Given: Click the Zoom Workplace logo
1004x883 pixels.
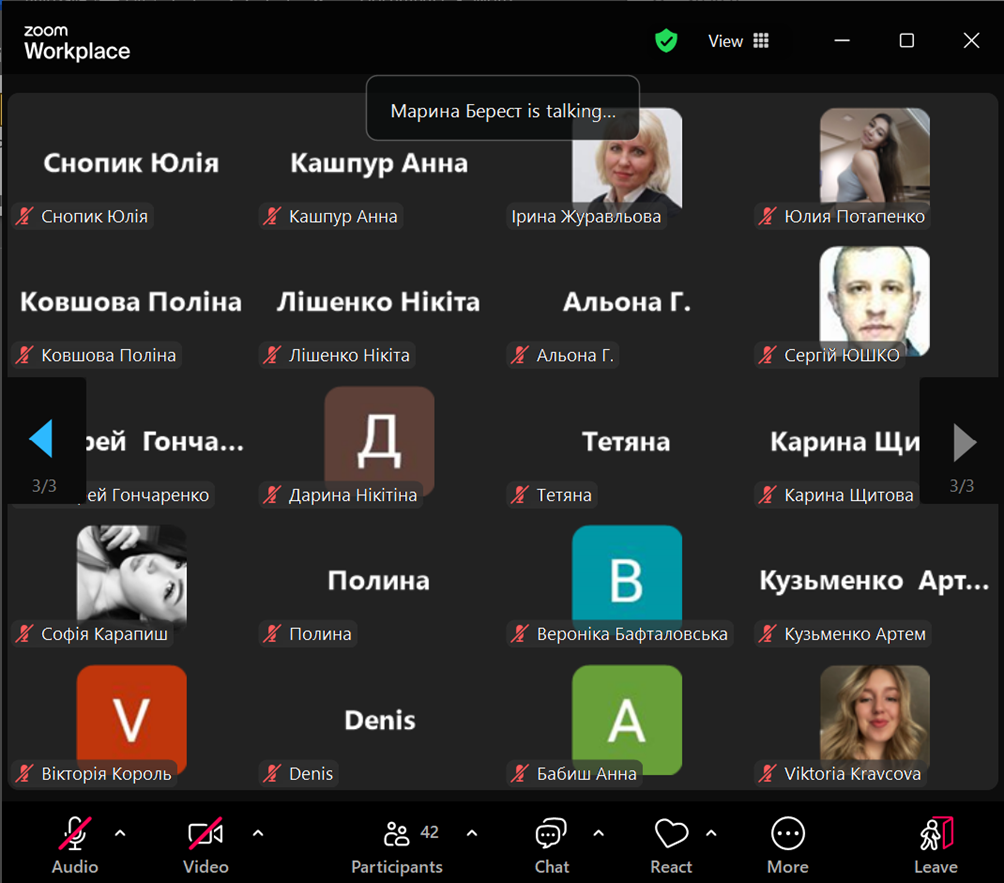Looking at the screenshot, I should point(77,43).
